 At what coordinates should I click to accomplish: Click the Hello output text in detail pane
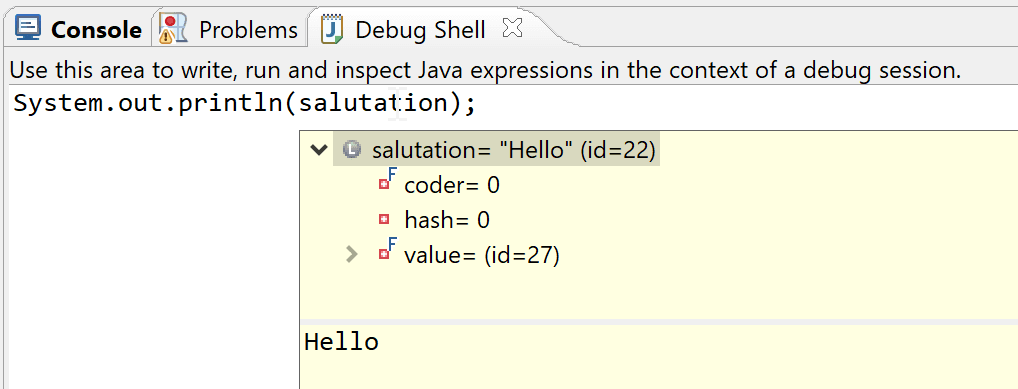pos(341,342)
